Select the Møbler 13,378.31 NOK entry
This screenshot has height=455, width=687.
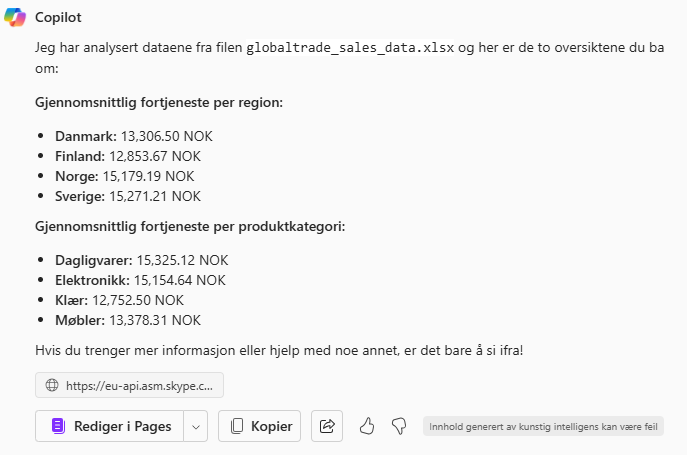(127, 320)
